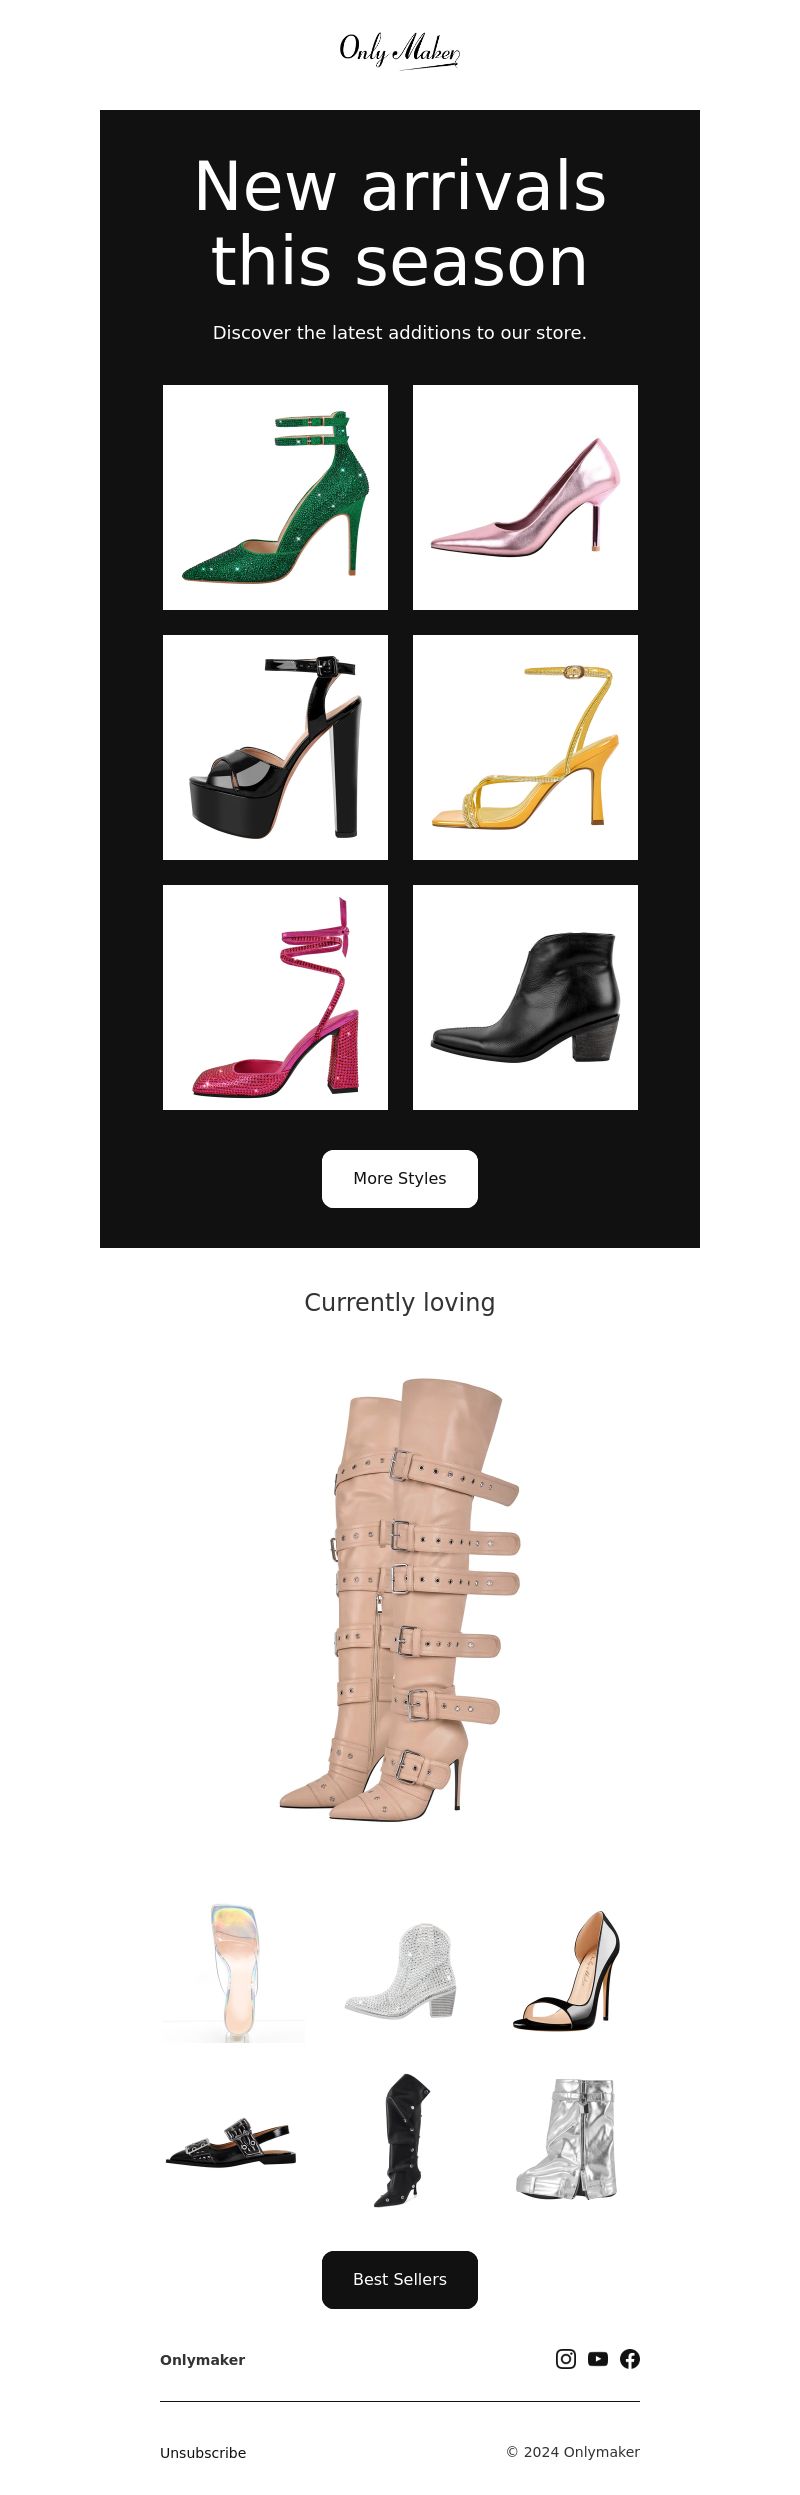Select the clear iridescent mule heel
This screenshot has height=2495, width=800.
pos(233,1972)
